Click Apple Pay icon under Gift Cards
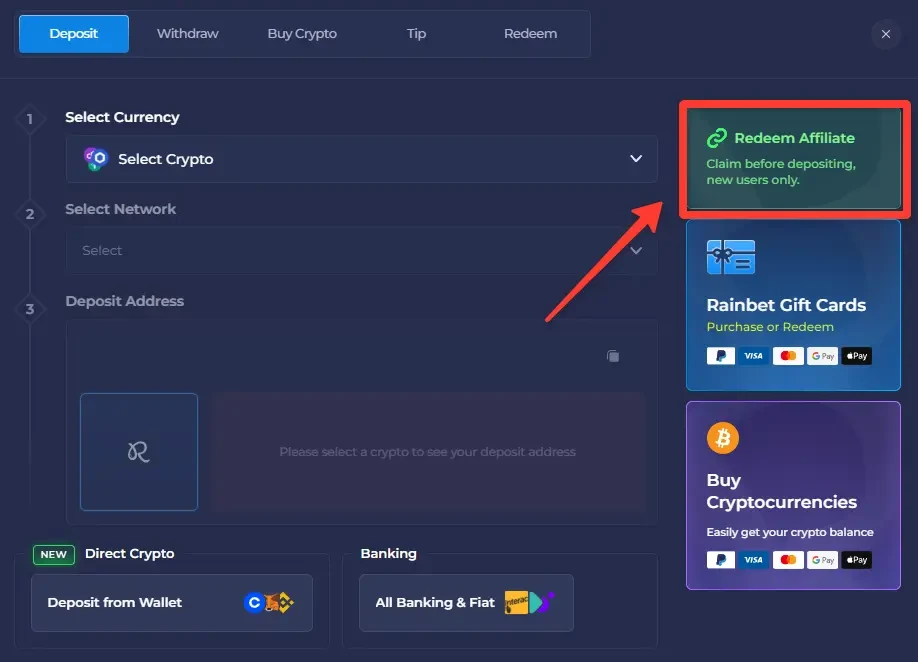The width and height of the screenshot is (918, 662). click(857, 356)
